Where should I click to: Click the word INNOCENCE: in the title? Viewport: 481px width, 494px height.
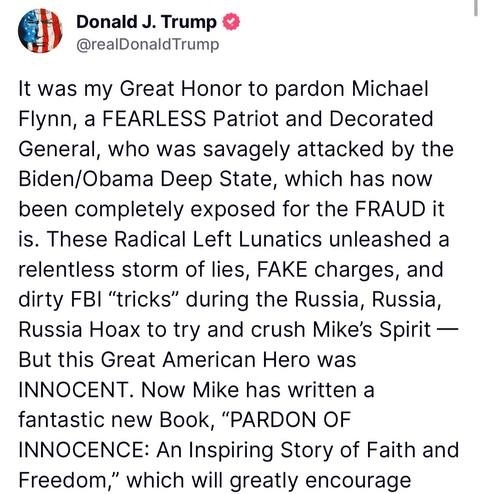(84, 450)
